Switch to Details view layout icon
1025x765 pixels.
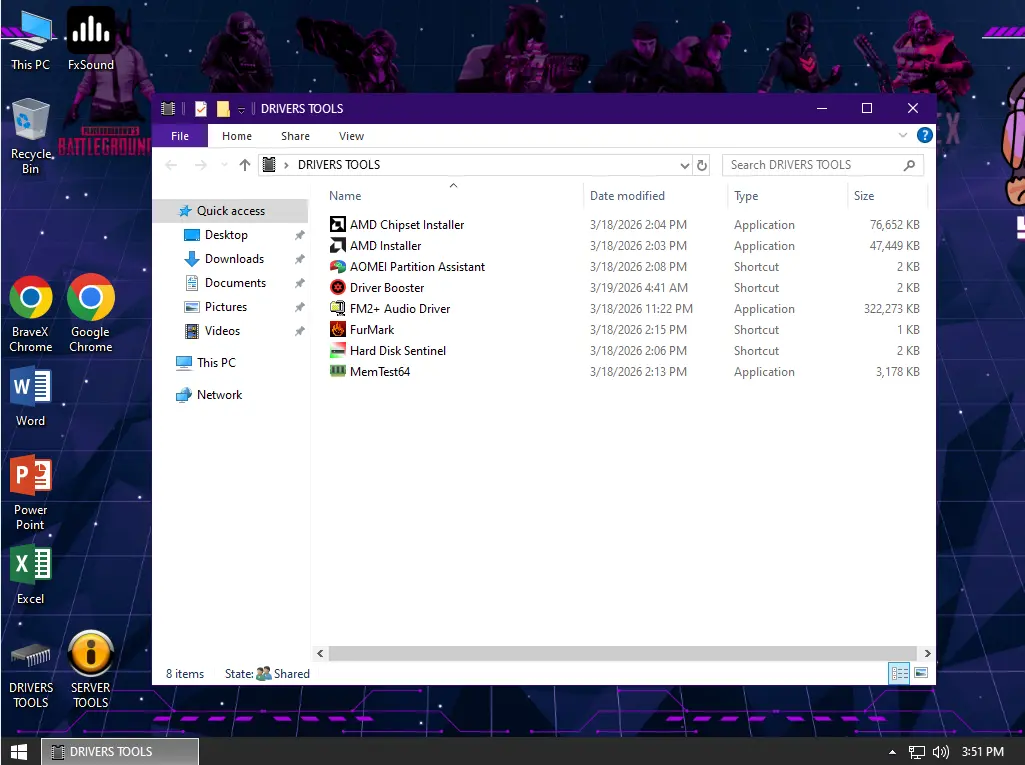click(899, 673)
